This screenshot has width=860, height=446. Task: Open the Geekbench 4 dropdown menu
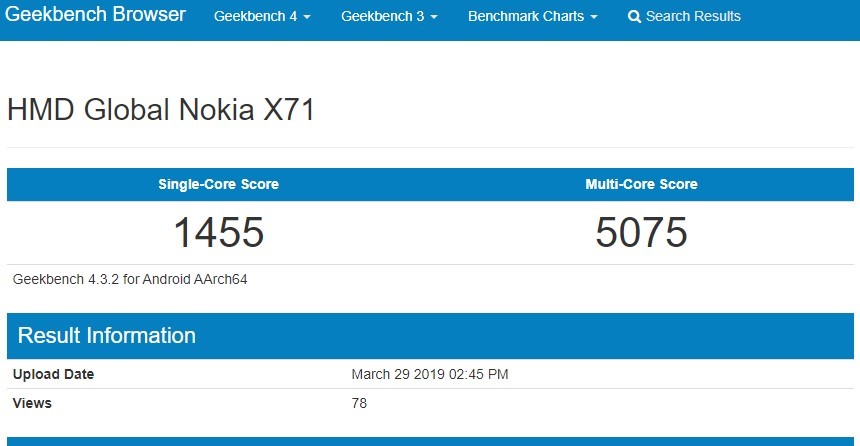[x=262, y=17]
